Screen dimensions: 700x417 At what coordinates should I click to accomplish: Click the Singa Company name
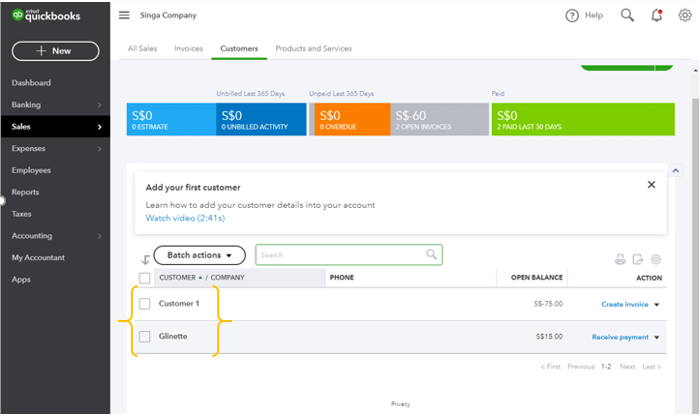[168, 15]
